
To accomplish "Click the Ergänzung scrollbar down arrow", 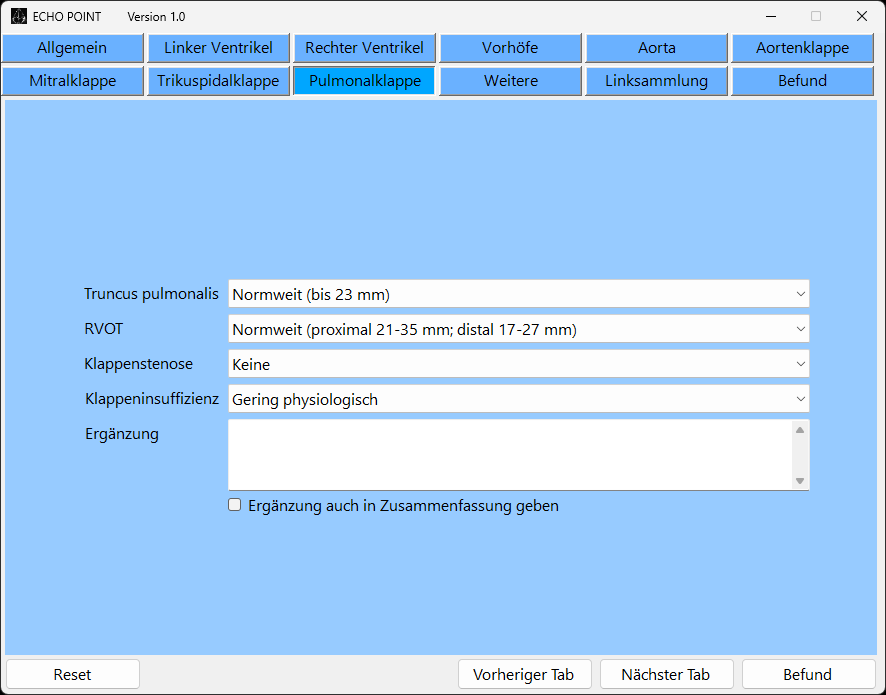I will pyautogui.click(x=799, y=481).
